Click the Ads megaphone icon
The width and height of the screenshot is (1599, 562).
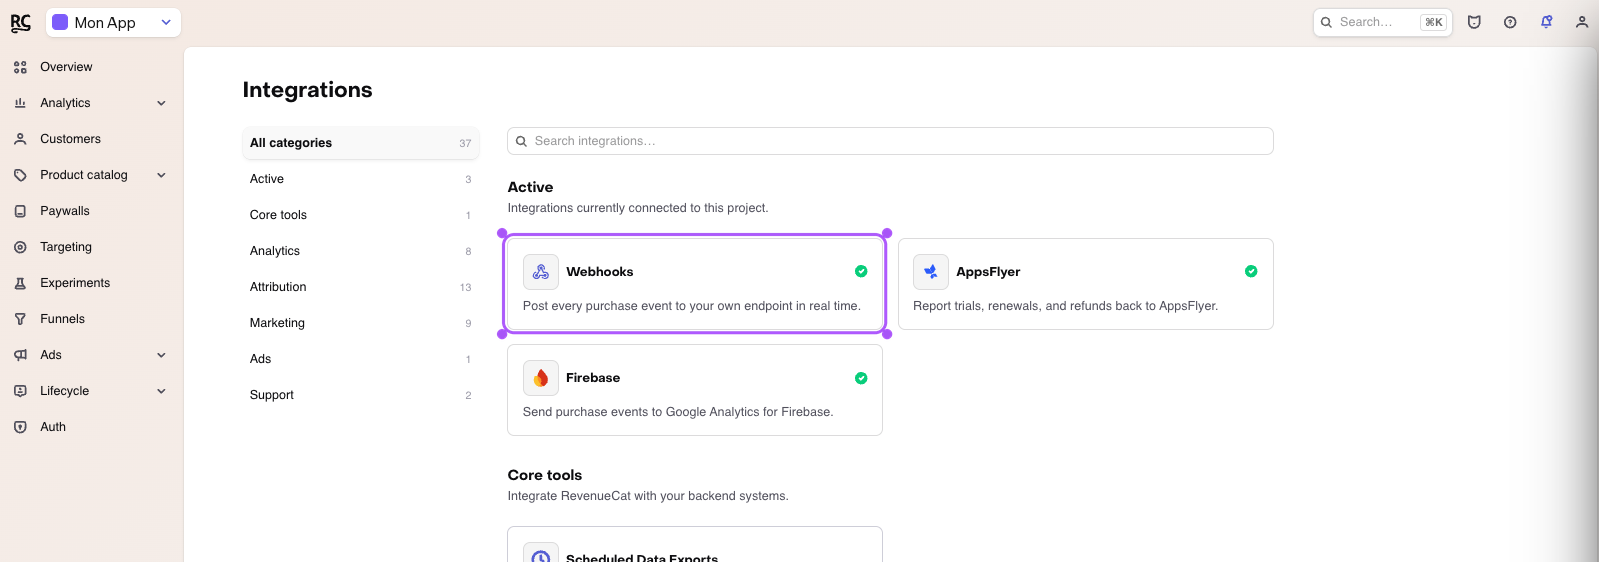coord(20,355)
